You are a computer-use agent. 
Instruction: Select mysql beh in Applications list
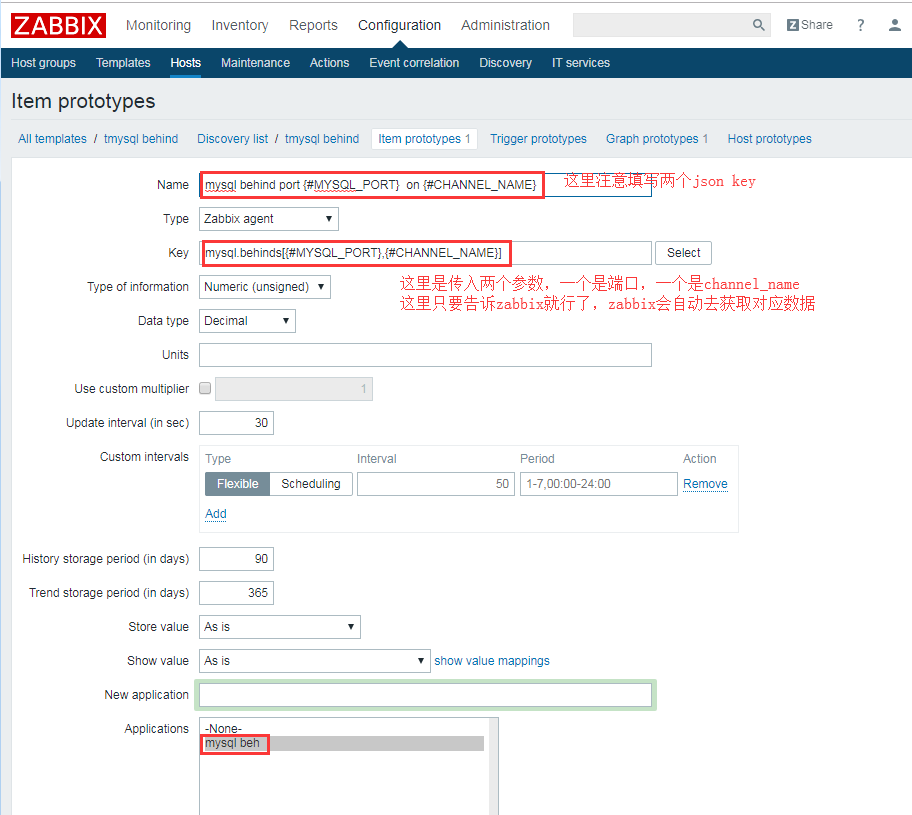[x=232, y=744]
